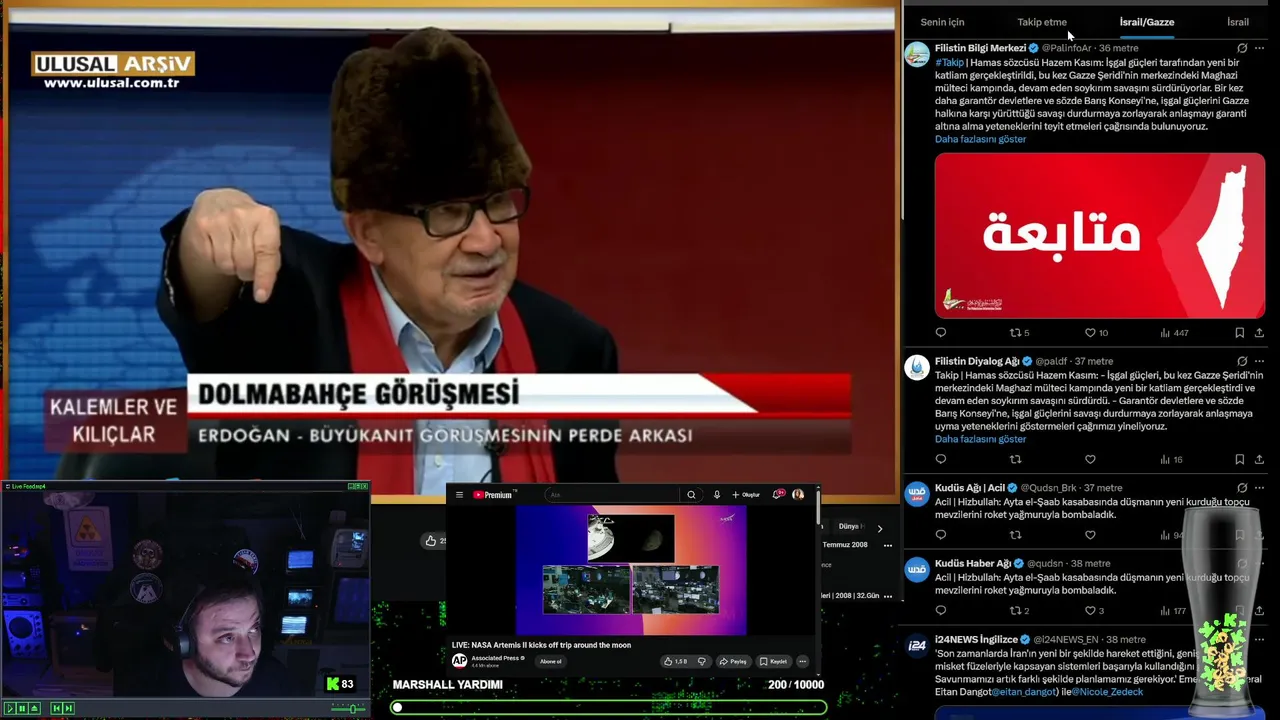Open Associated Press channel avatar
Image resolution: width=1280 pixels, height=720 pixels.
459,661
